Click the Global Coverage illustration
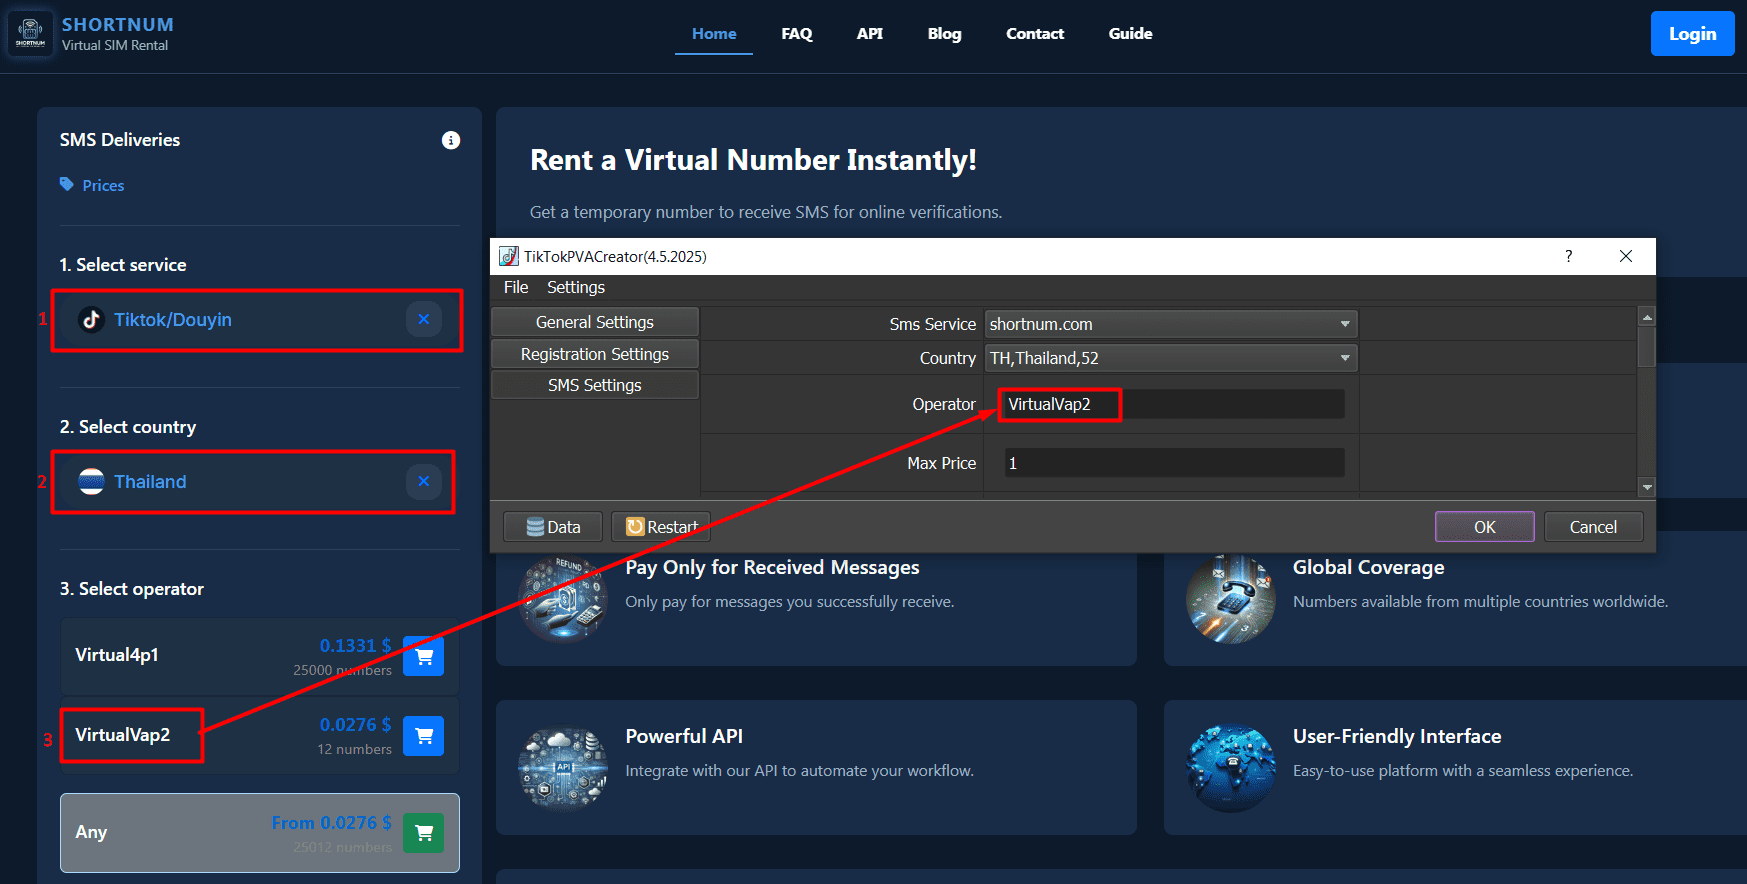This screenshot has width=1747, height=884. (1231, 598)
